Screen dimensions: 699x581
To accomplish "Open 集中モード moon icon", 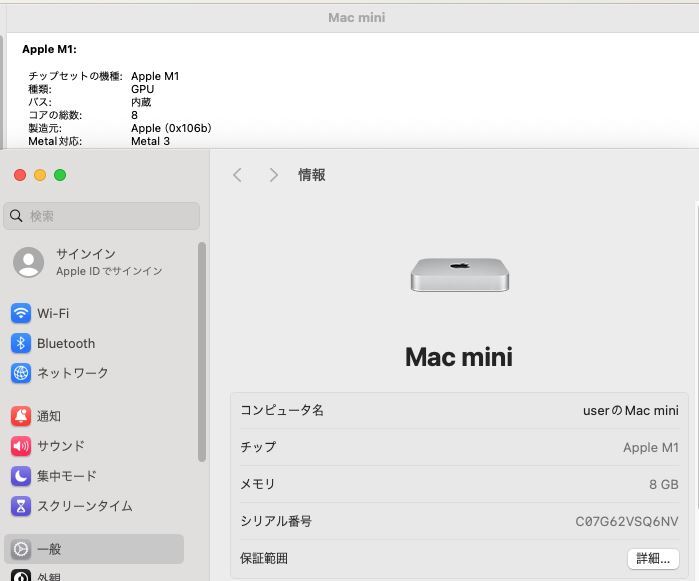I will (x=21, y=476).
